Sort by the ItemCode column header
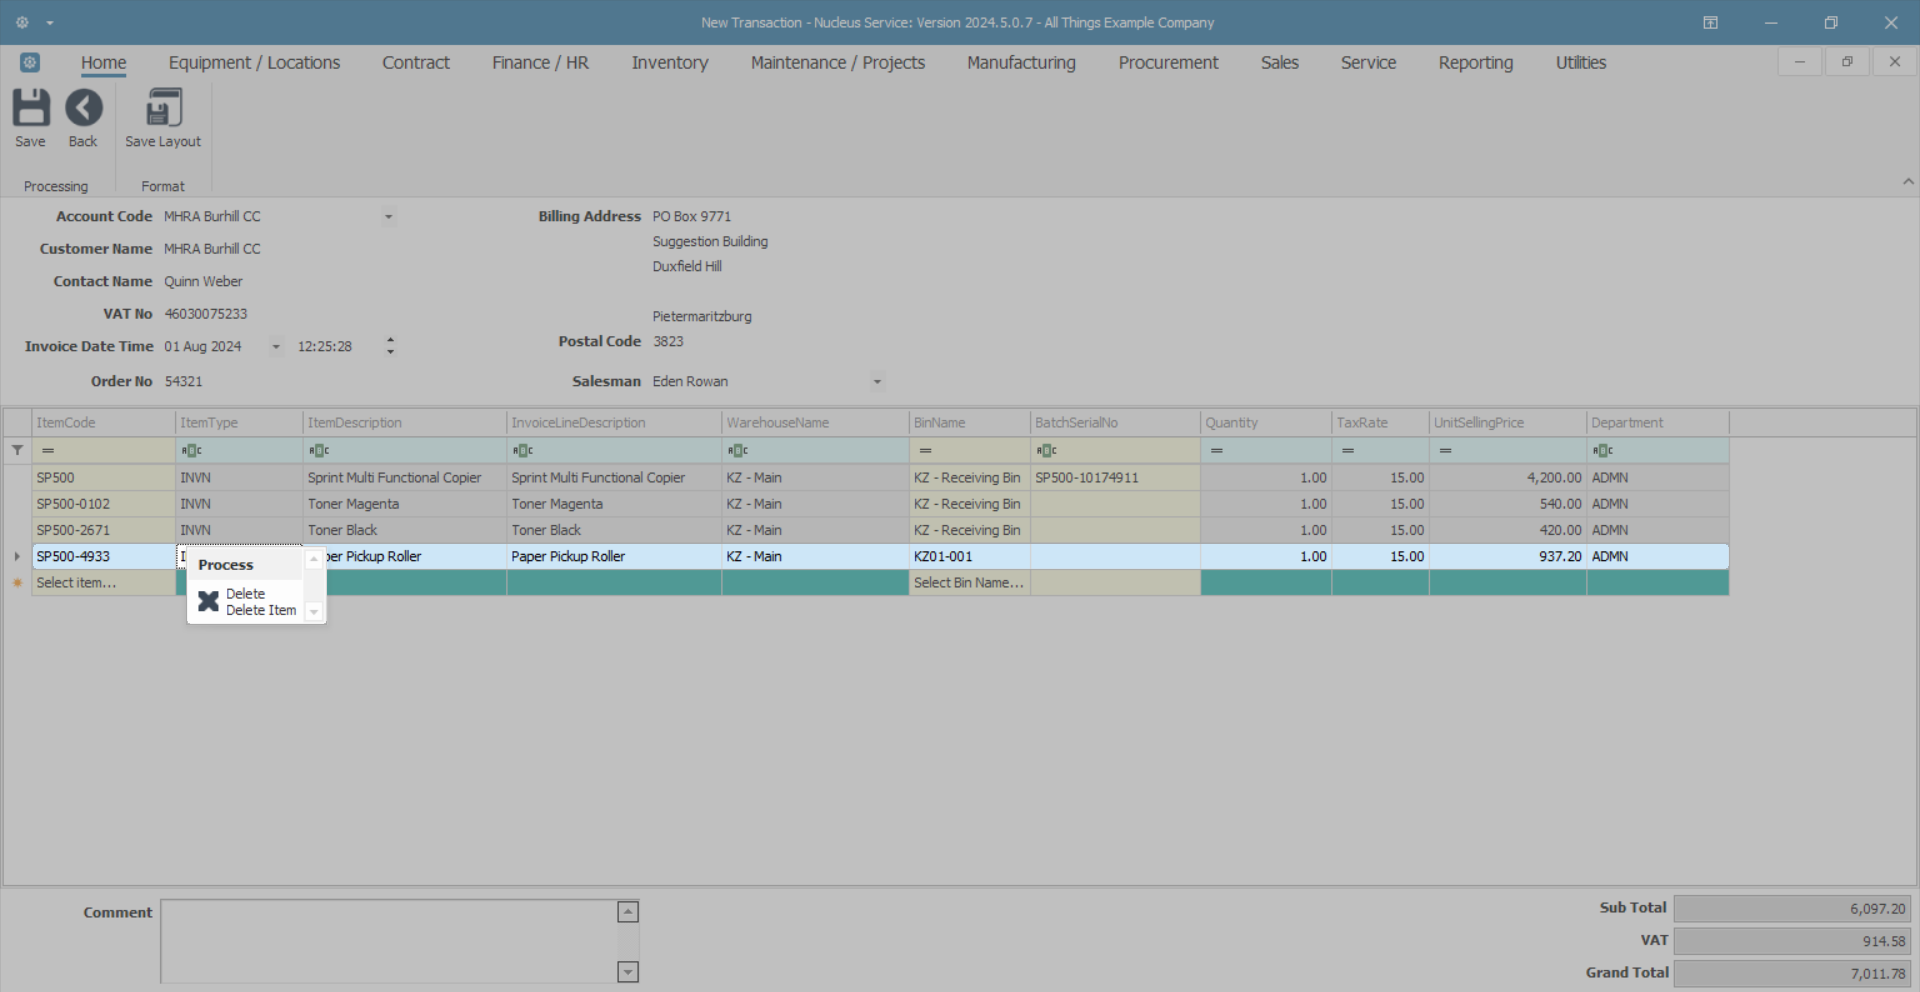 [104, 423]
